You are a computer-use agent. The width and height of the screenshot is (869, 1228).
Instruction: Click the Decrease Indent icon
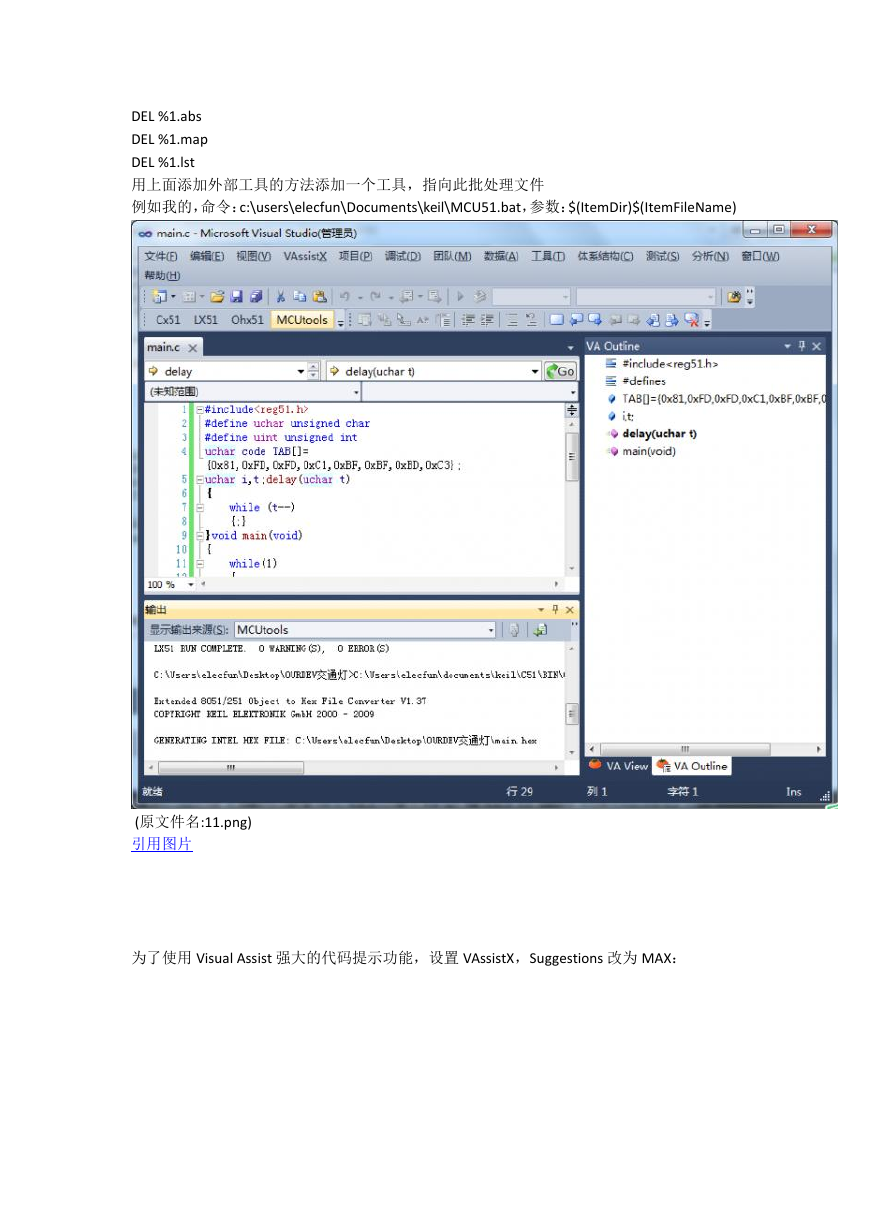point(467,320)
